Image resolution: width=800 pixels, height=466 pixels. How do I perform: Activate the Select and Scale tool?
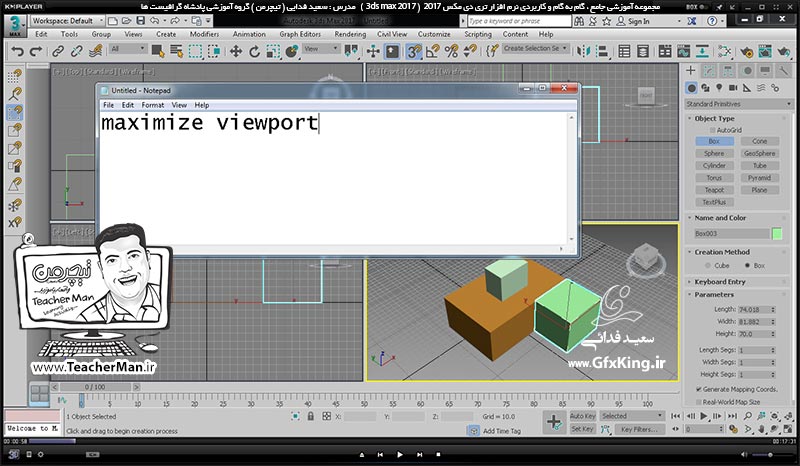(x=273, y=51)
